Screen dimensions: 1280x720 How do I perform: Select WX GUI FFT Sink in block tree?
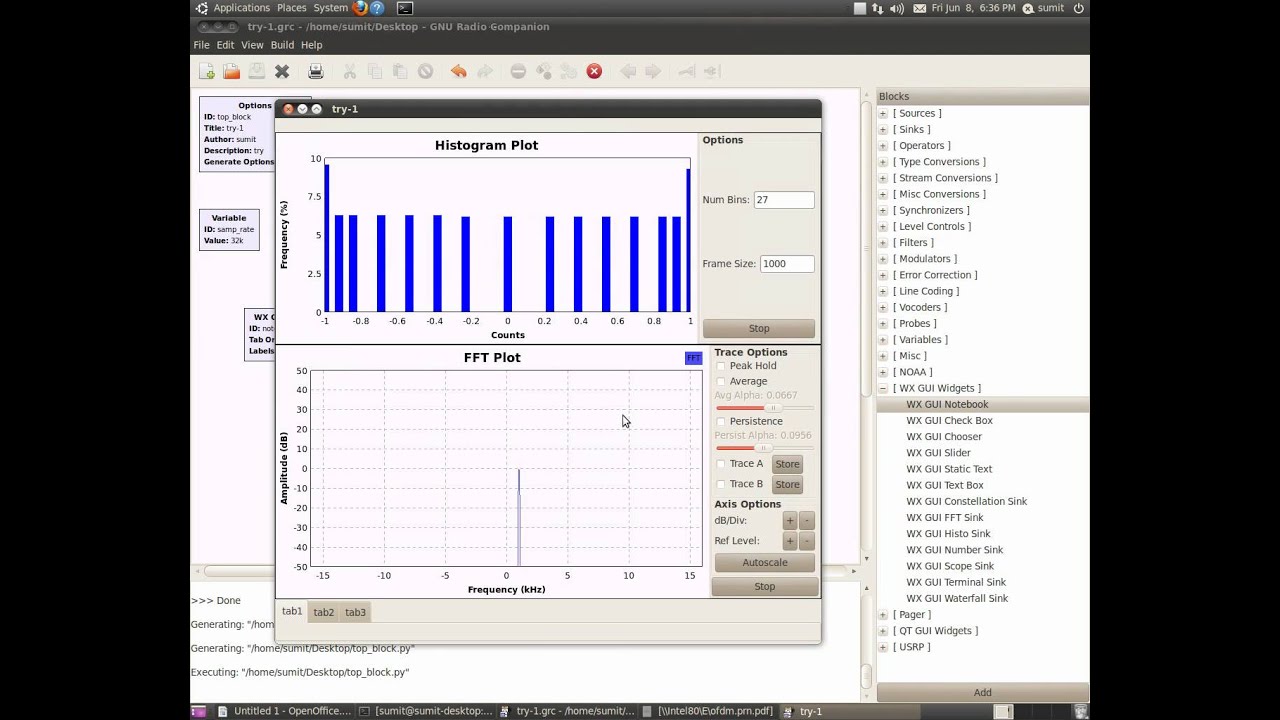pyautogui.click(x=945, y=518)
